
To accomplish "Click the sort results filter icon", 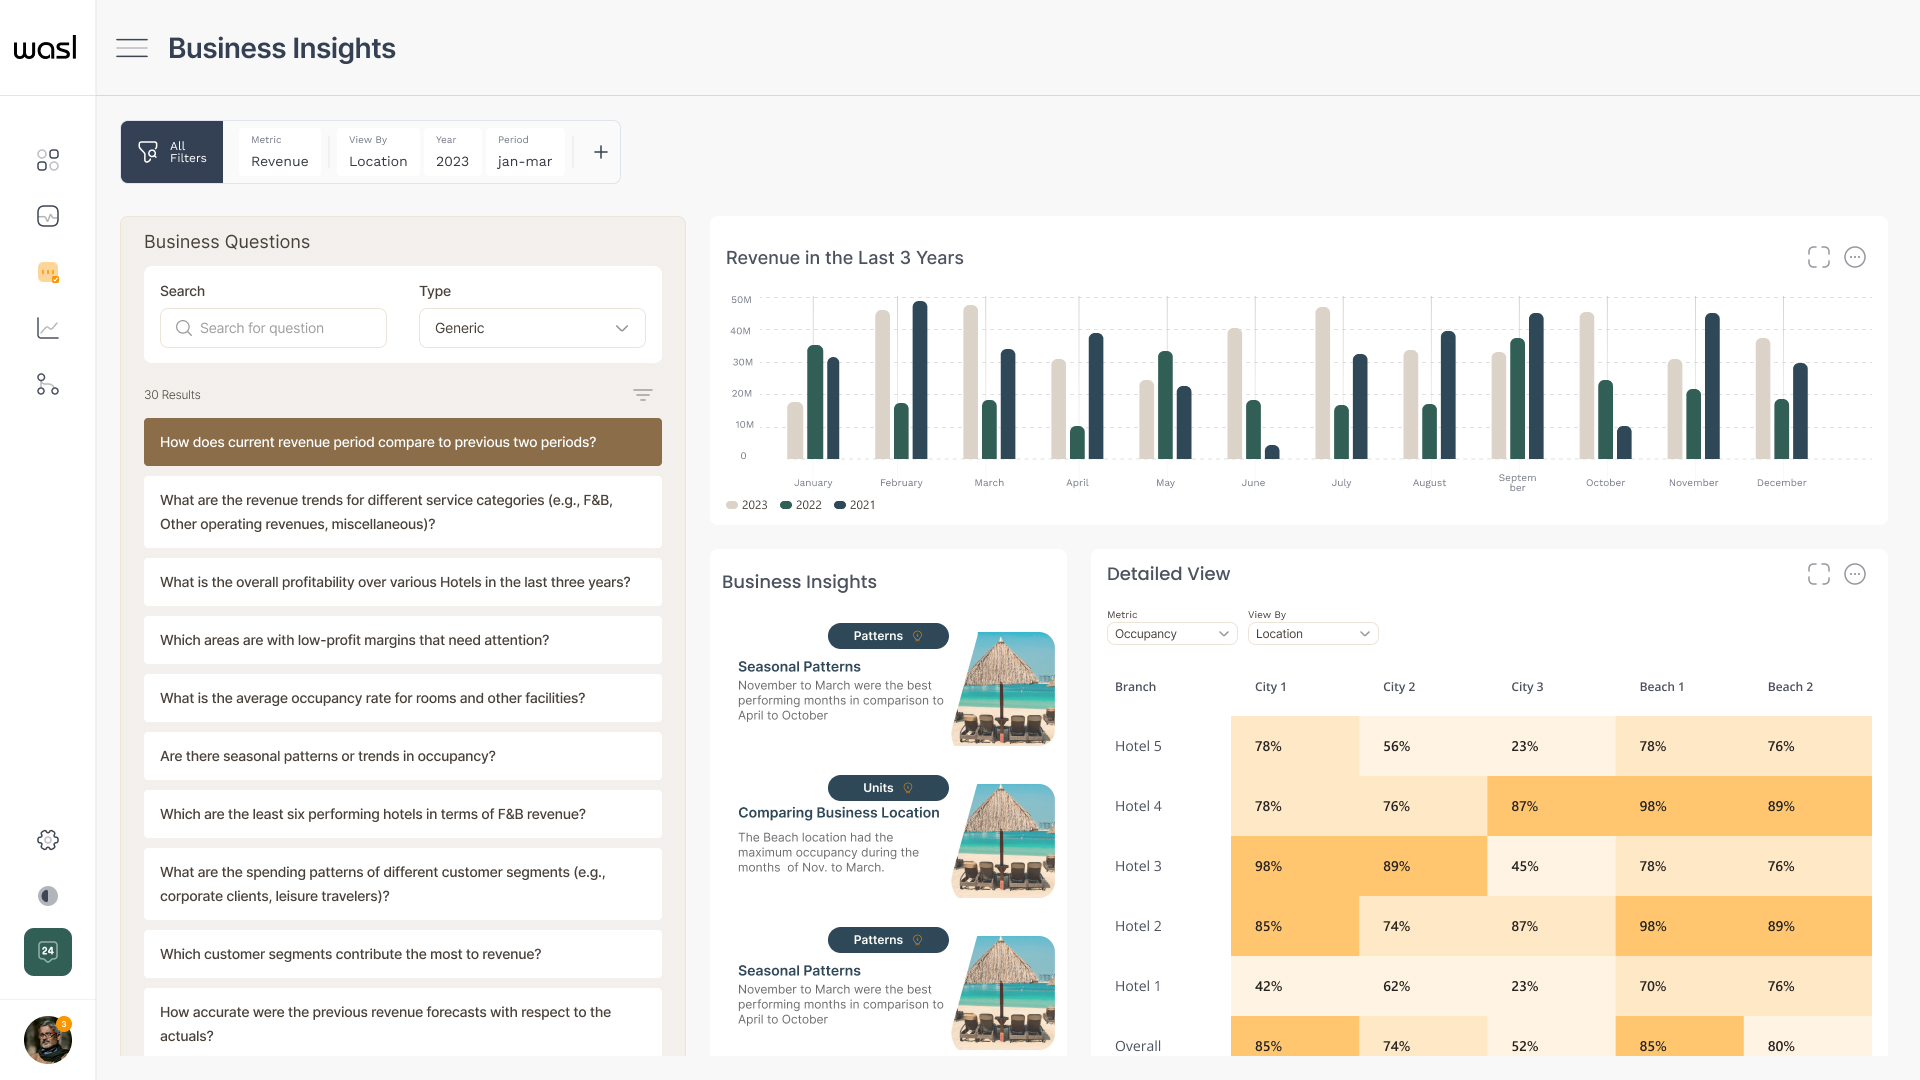I will pyautogui.click(x=642, y=395).
